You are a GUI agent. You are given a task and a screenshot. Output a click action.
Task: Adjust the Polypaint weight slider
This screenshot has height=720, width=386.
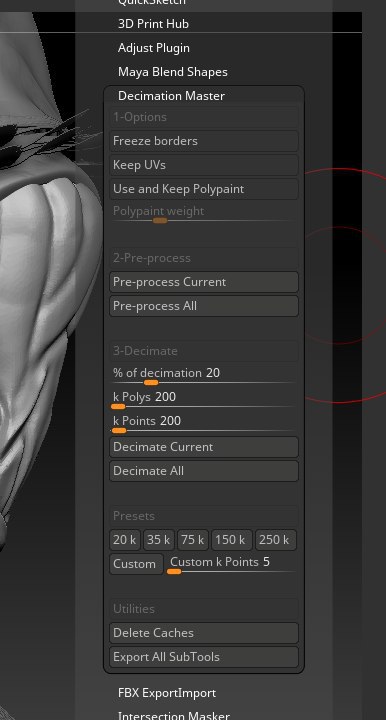(204, 214)
